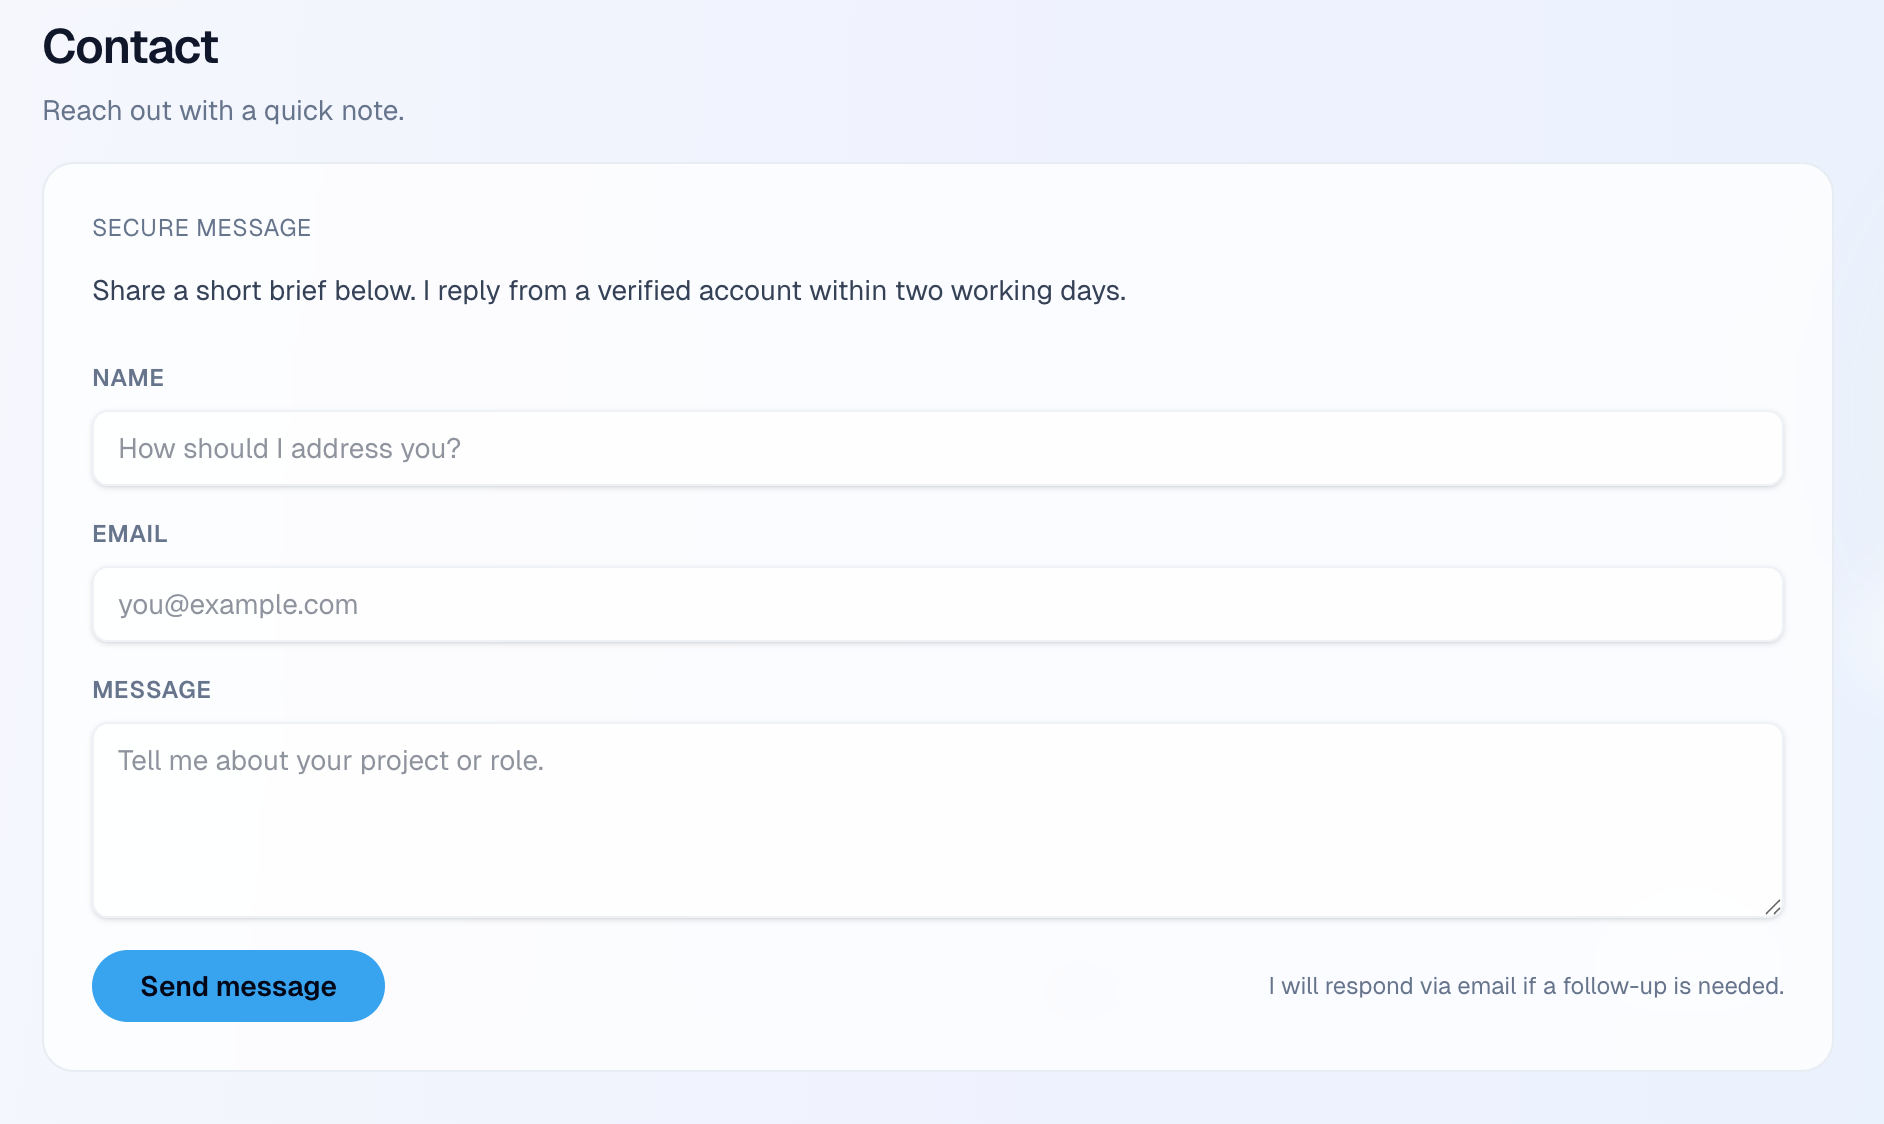Click the word 'Send' on the blue button
1884x1124 pixels.
click(x=174, y=986)
